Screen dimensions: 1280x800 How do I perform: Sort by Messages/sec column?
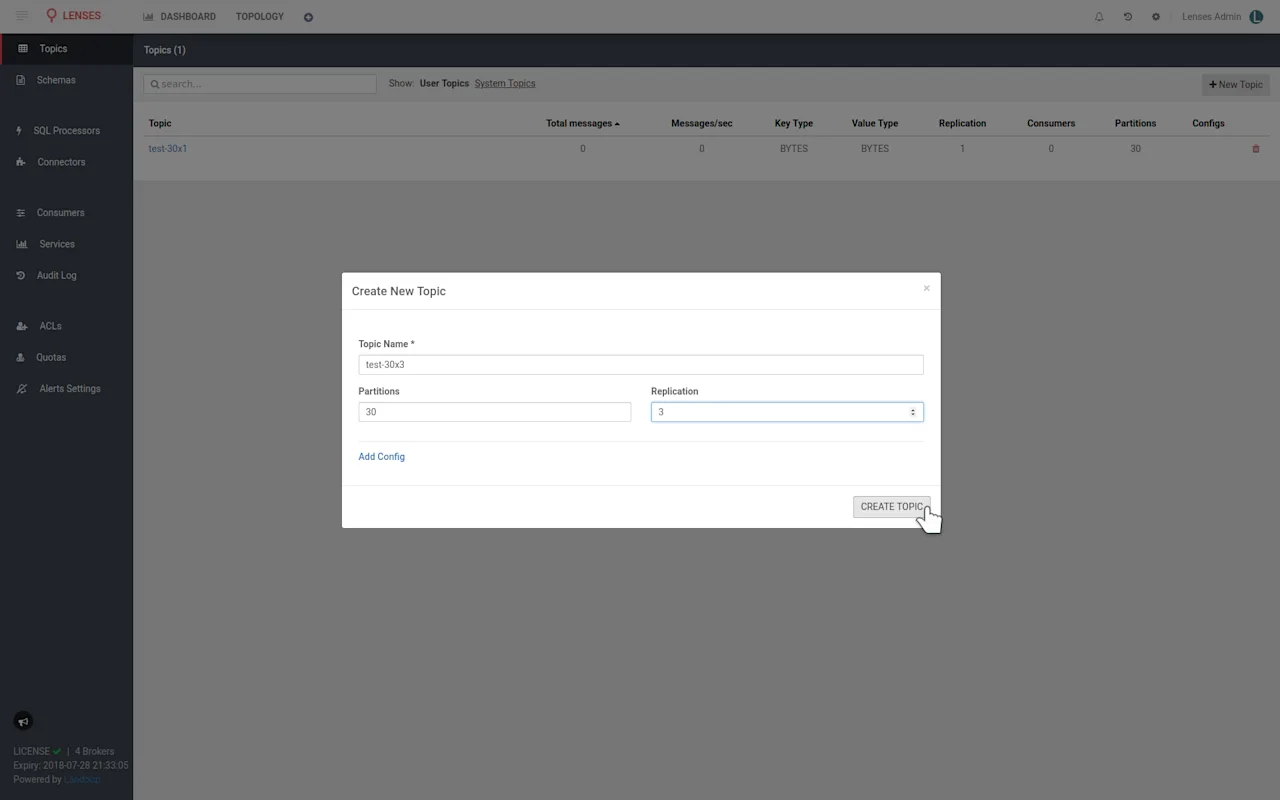[701, 124]
